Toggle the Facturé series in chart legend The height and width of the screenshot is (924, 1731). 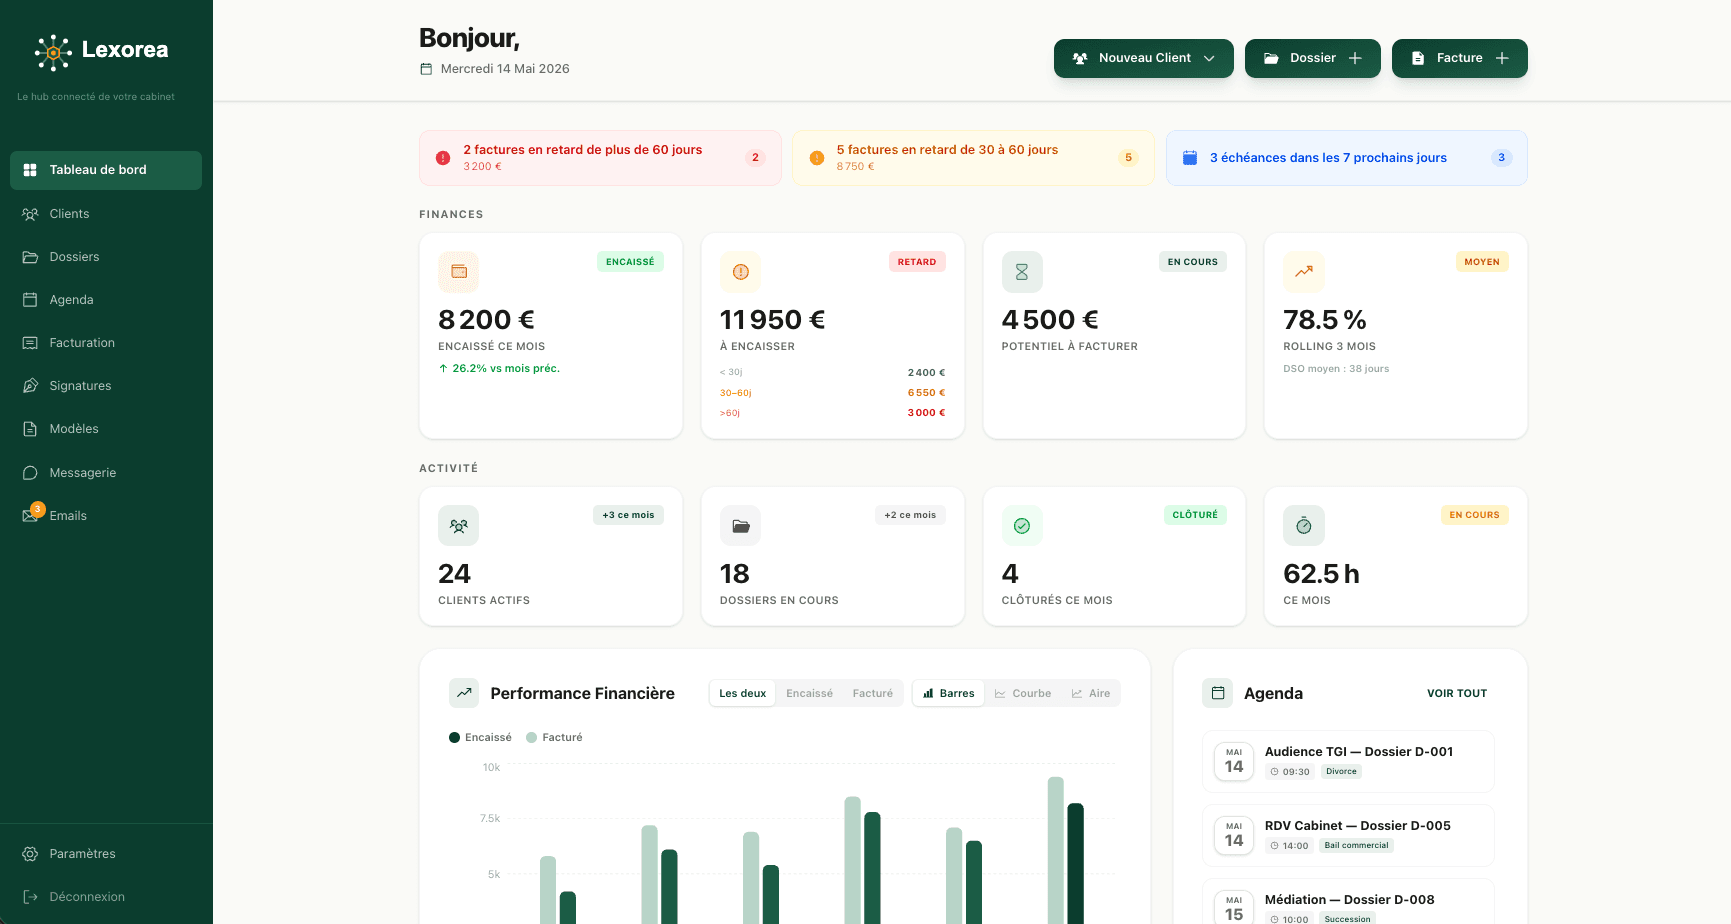(x=554, y=738)
